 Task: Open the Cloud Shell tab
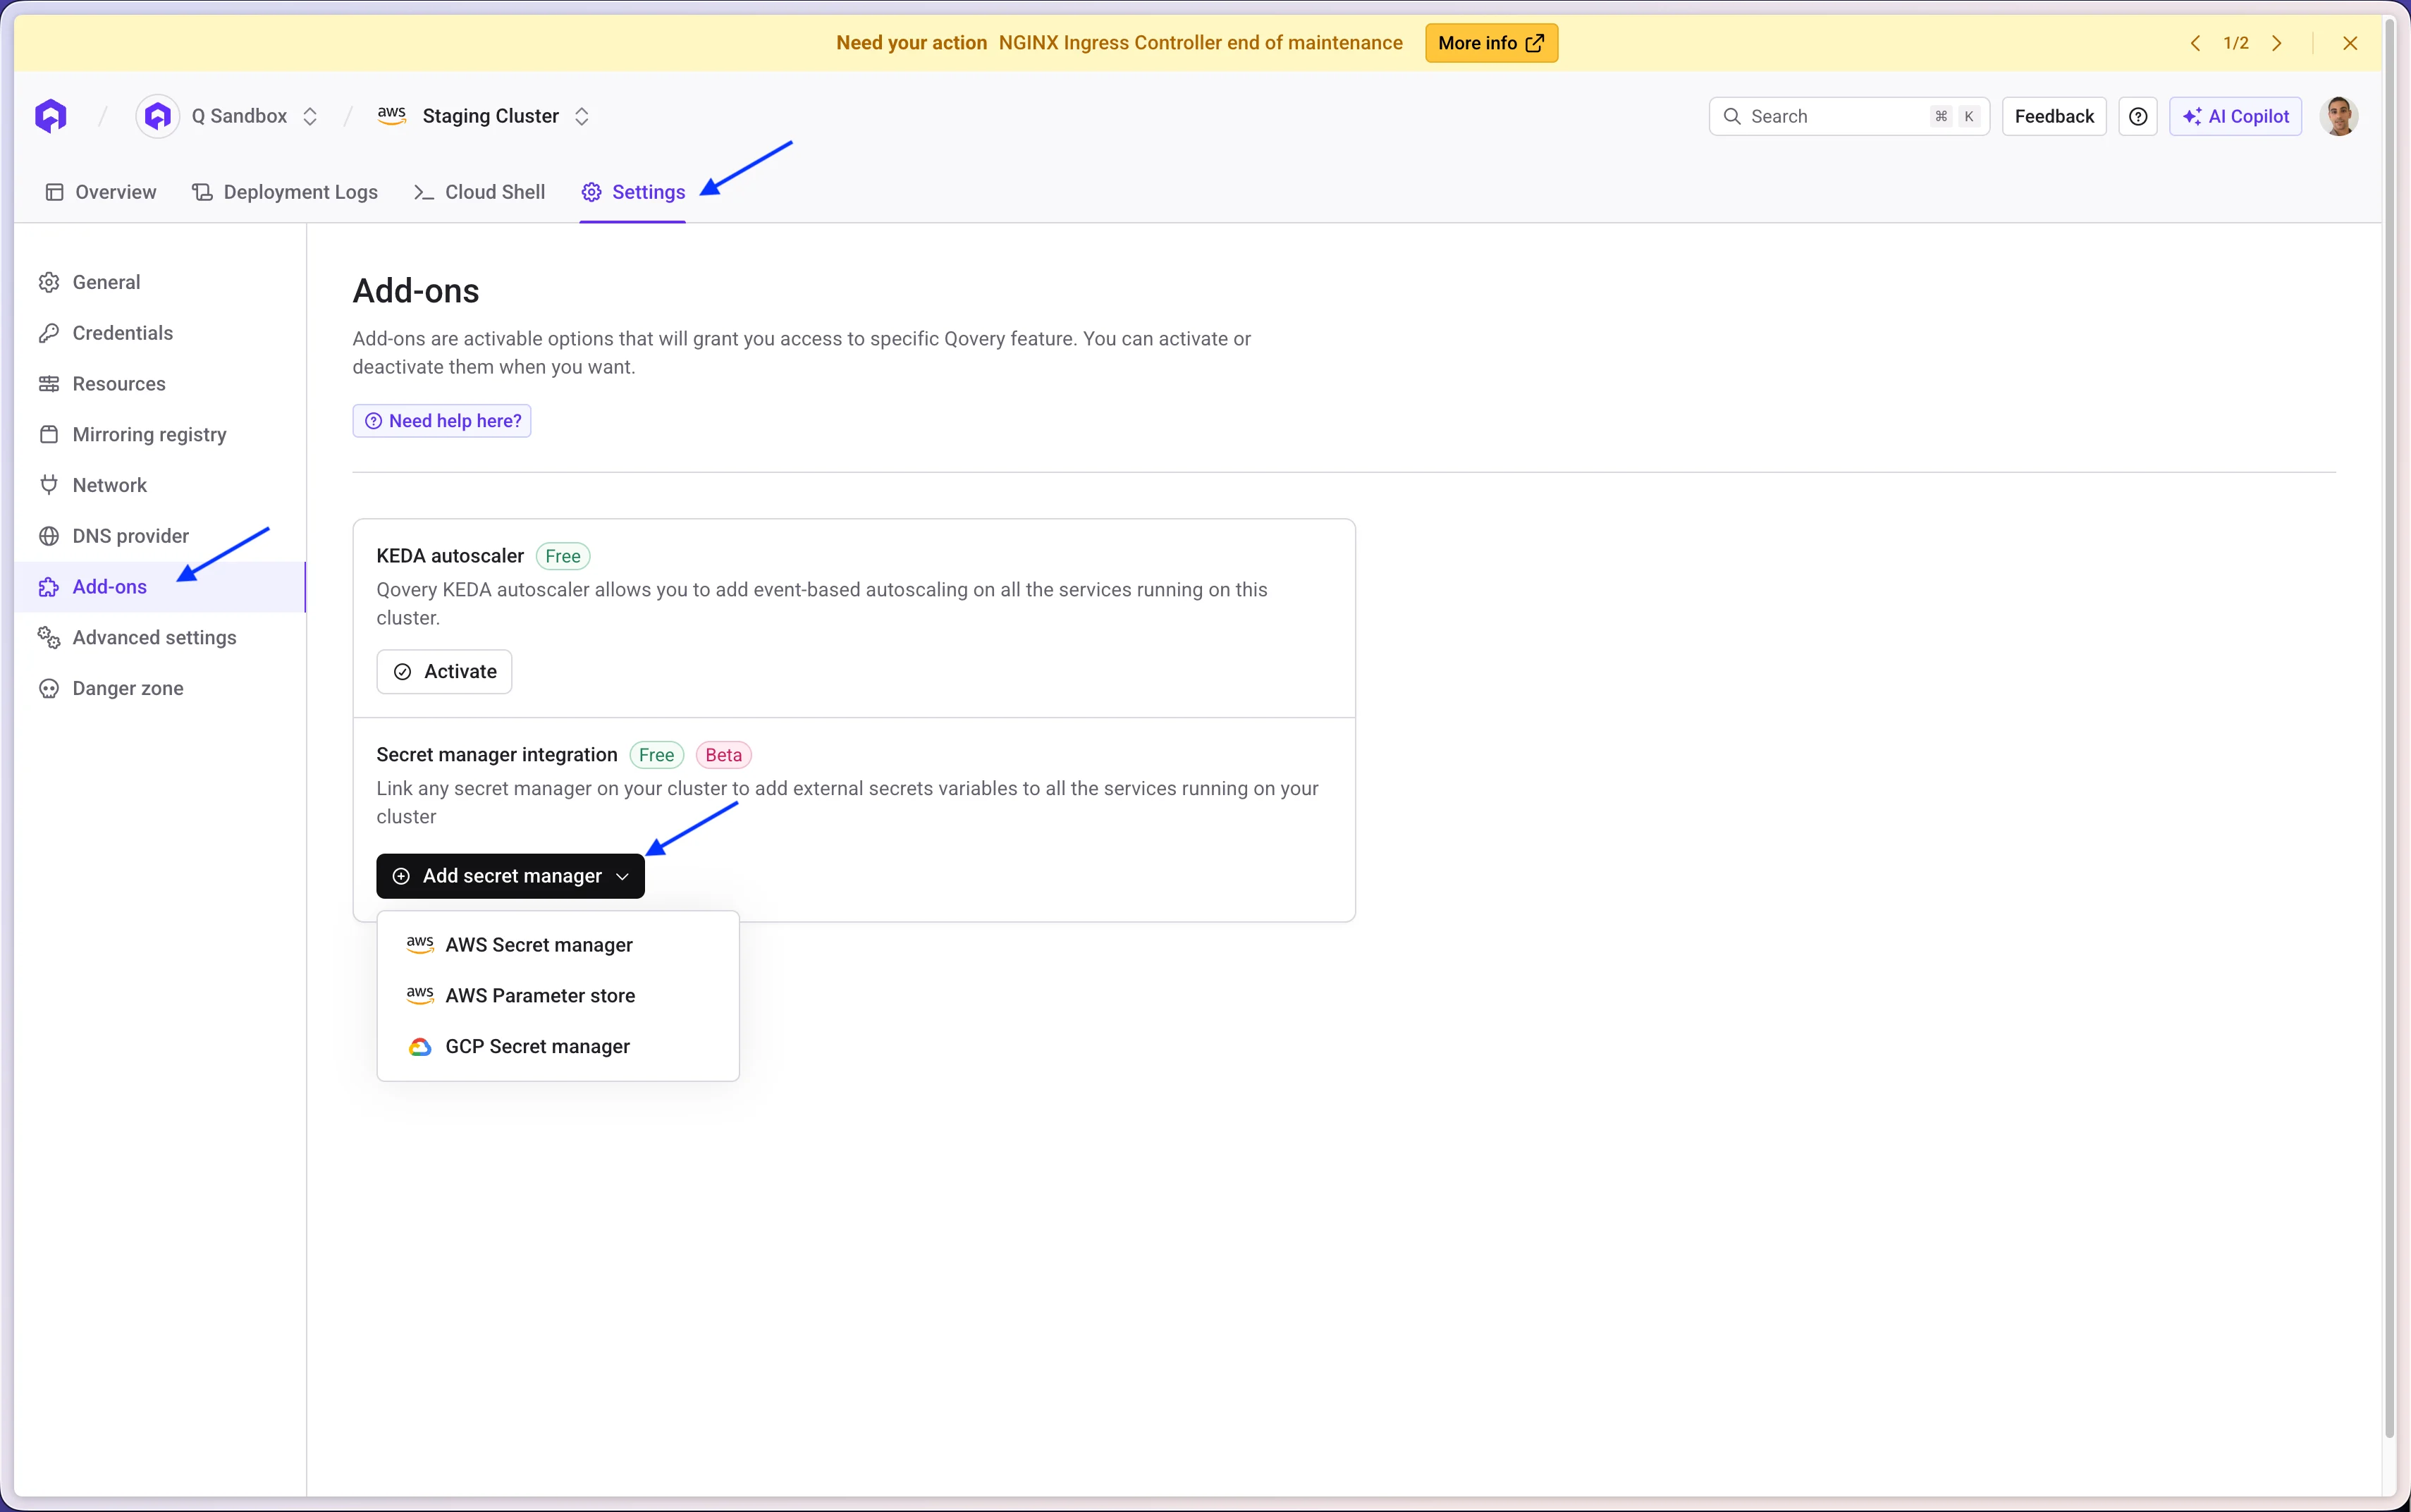pyautogui.click(x=479, y=192)
